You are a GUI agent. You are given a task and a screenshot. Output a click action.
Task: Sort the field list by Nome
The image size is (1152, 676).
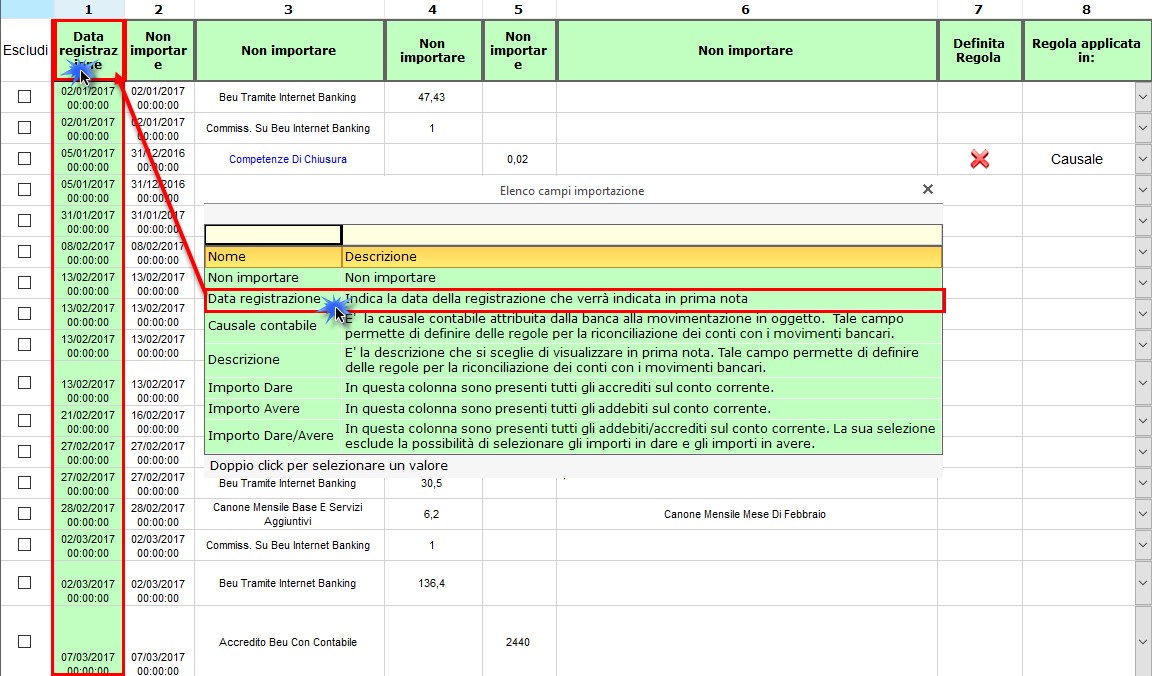coord(273,256)
